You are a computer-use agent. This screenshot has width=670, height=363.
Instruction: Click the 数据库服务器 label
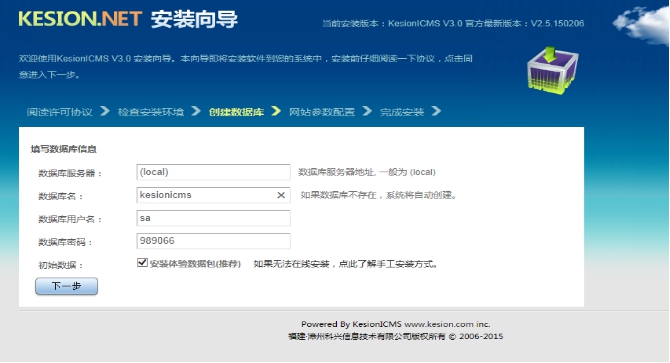coord(70,173)
